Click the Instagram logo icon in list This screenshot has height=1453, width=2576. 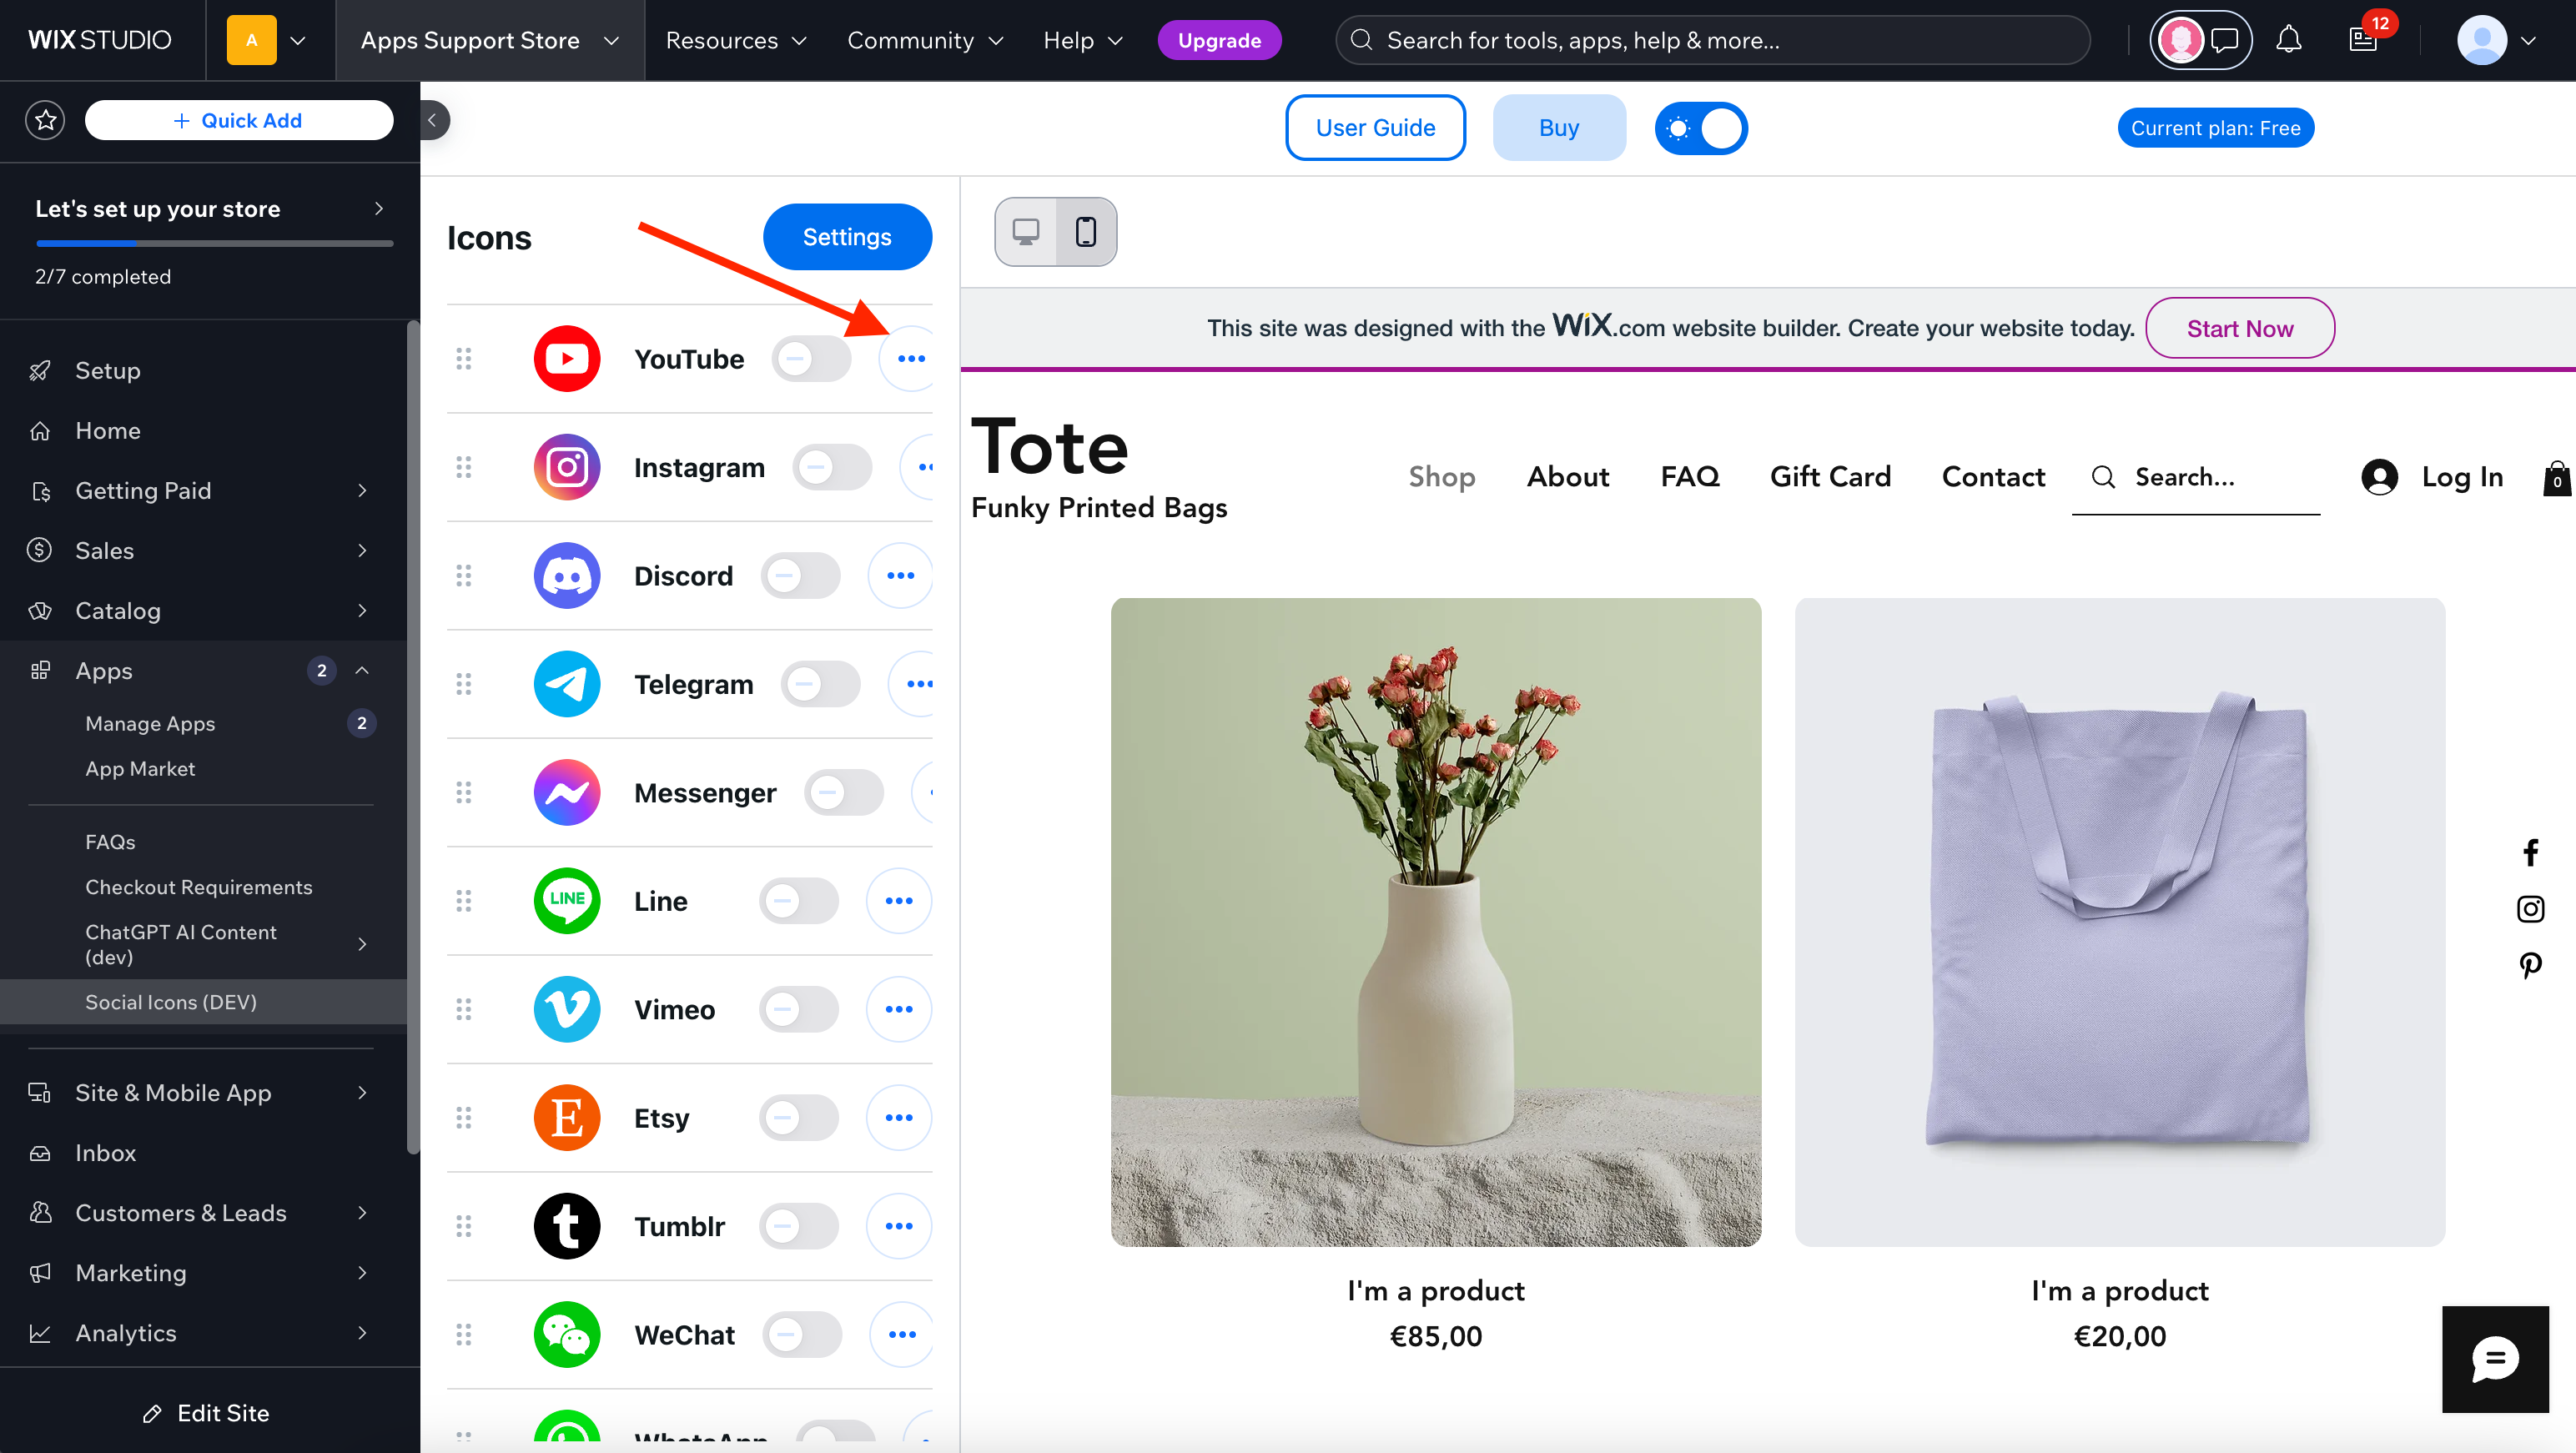567,467
